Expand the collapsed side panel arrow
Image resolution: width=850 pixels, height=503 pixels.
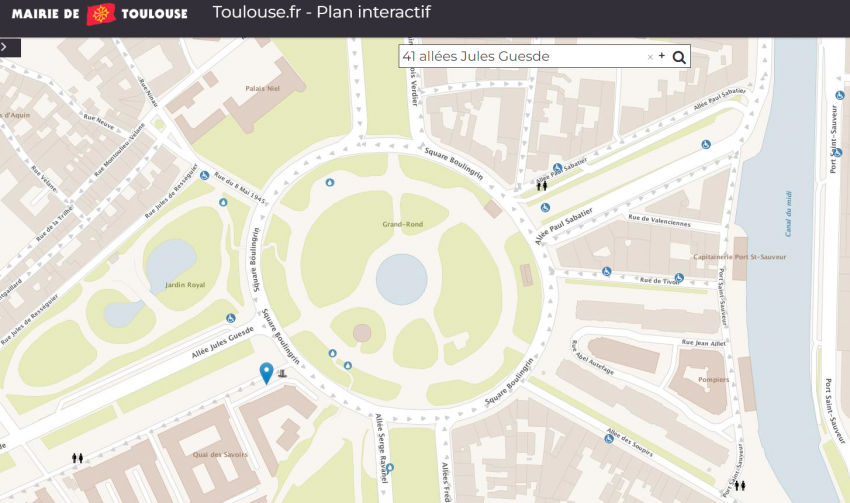point(5,46)
